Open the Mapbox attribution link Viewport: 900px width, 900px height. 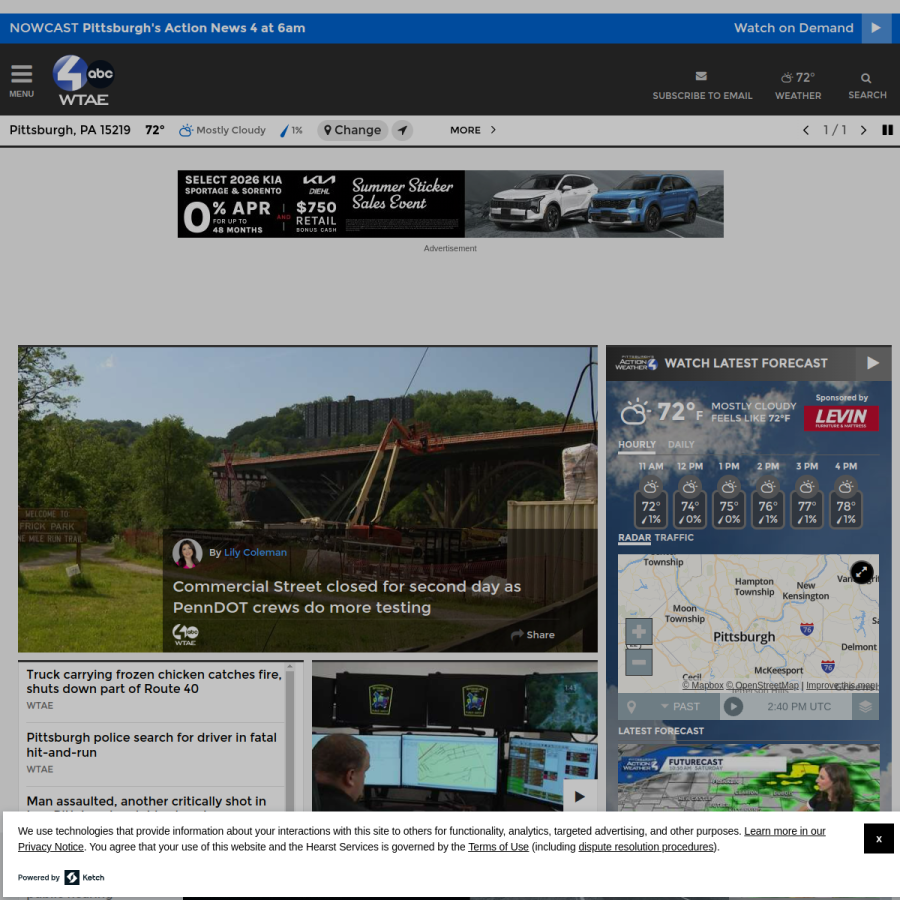point(703,685)
